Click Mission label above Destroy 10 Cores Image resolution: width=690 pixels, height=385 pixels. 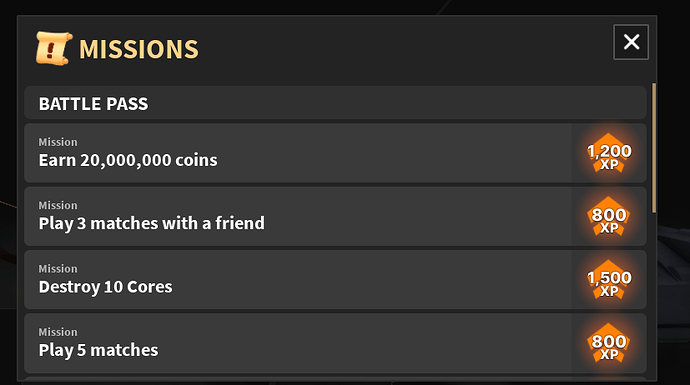tap(58, 269)
